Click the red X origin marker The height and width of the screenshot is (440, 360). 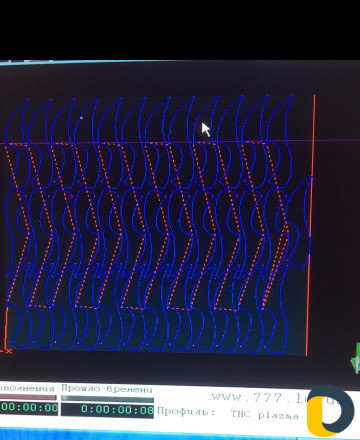tap(8, 351)
